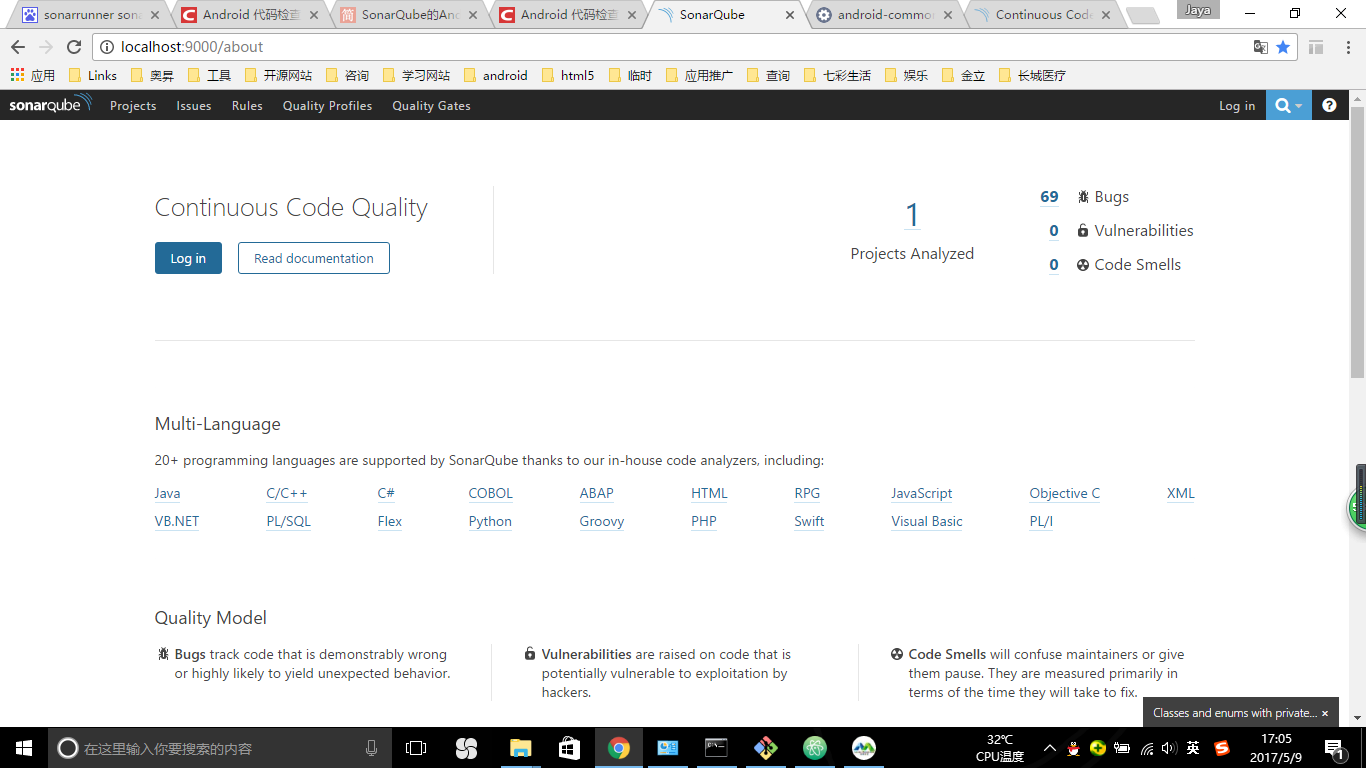This screenshot has width=1366, height=768.
Task: Open the 开源网站 bookmarks folder
Action: point(278,75)
